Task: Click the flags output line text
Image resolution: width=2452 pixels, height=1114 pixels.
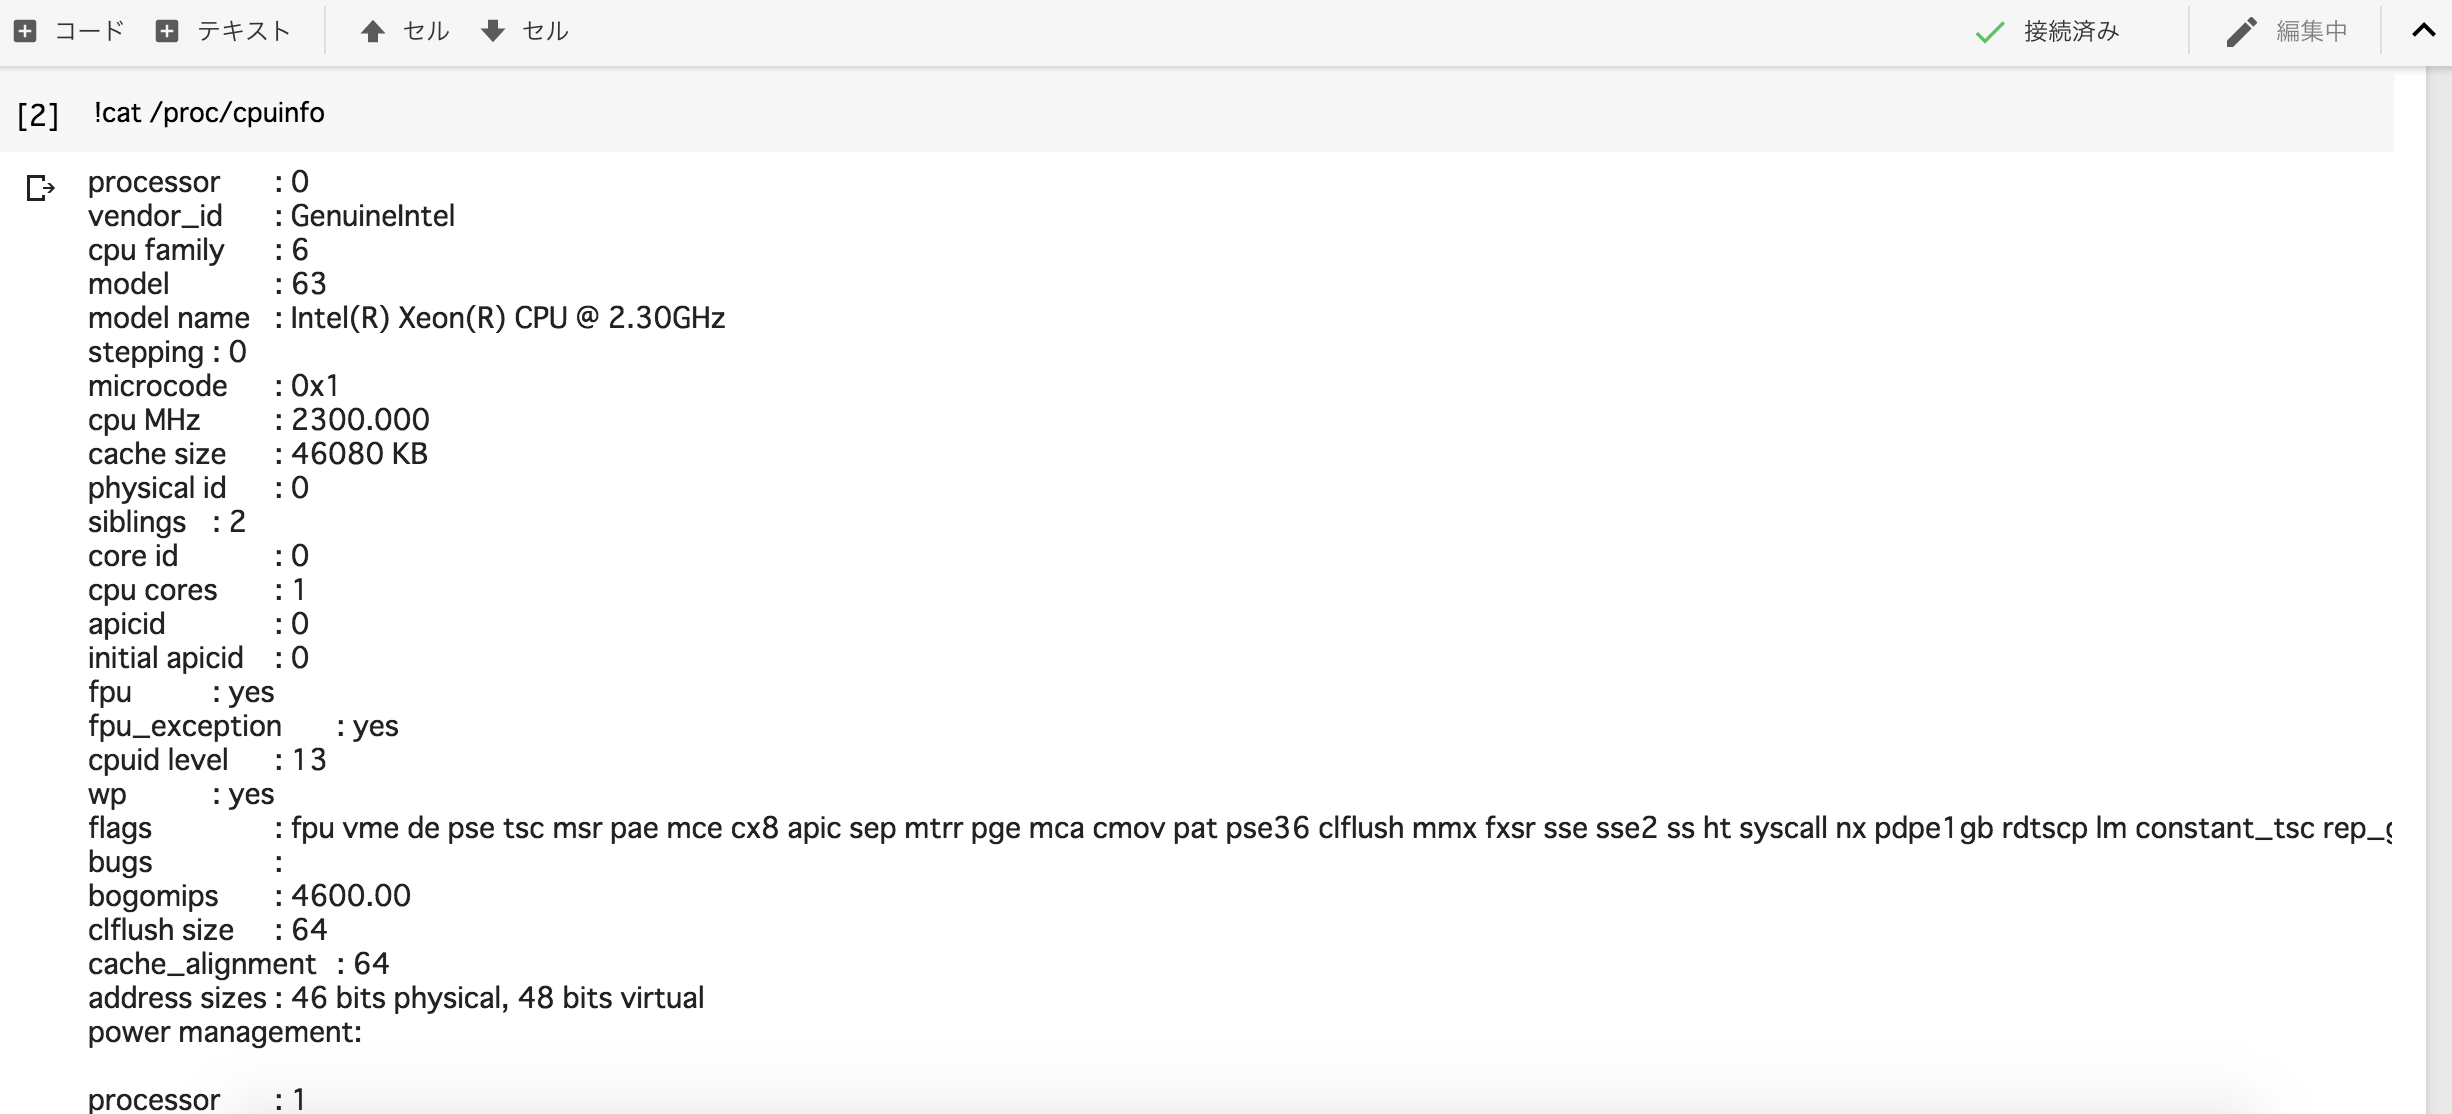Action: point(1240,828)
